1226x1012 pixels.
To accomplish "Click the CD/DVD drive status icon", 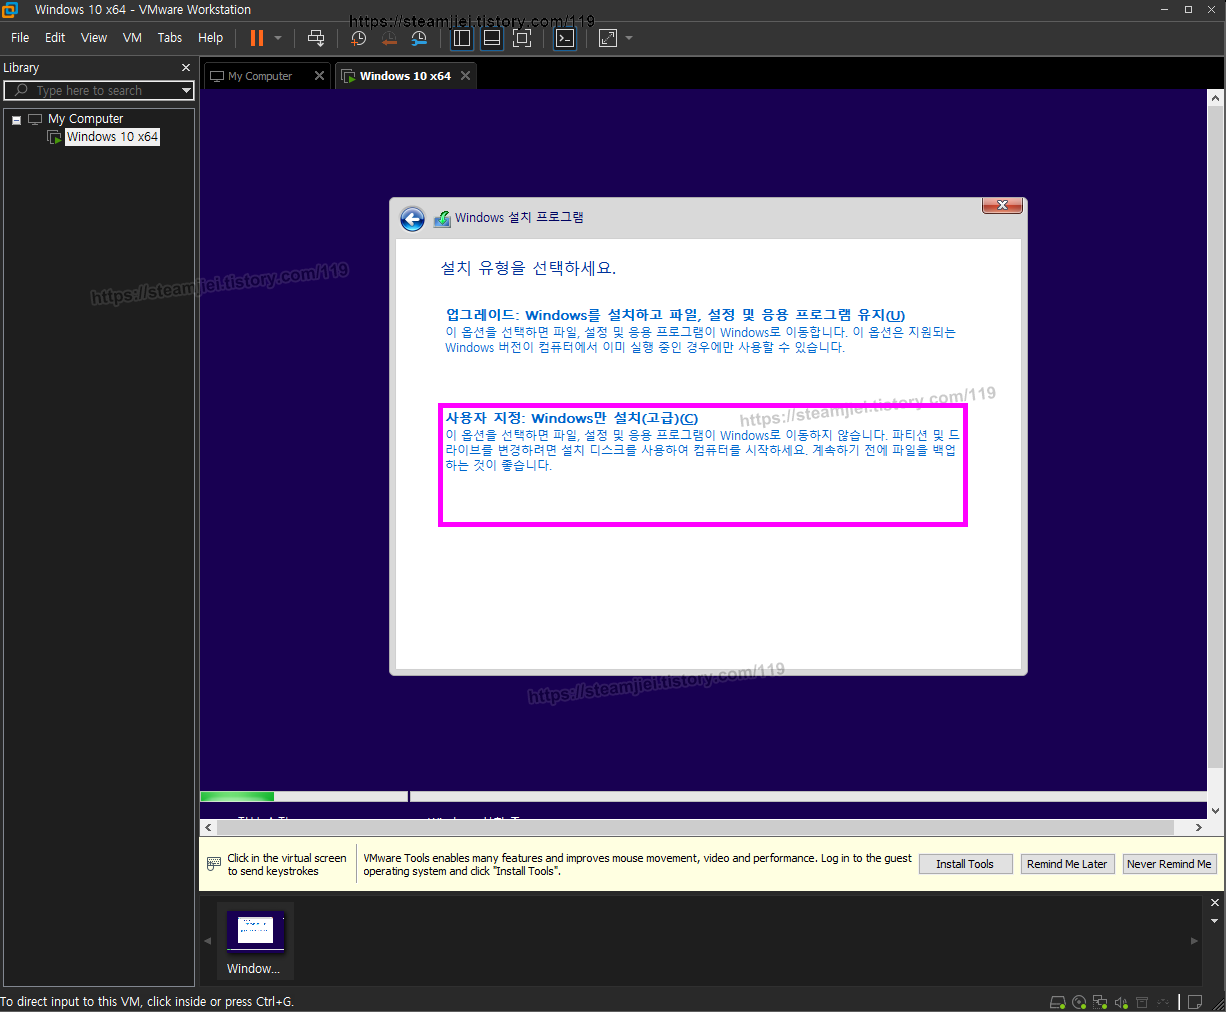I will click(1079, 1002).
